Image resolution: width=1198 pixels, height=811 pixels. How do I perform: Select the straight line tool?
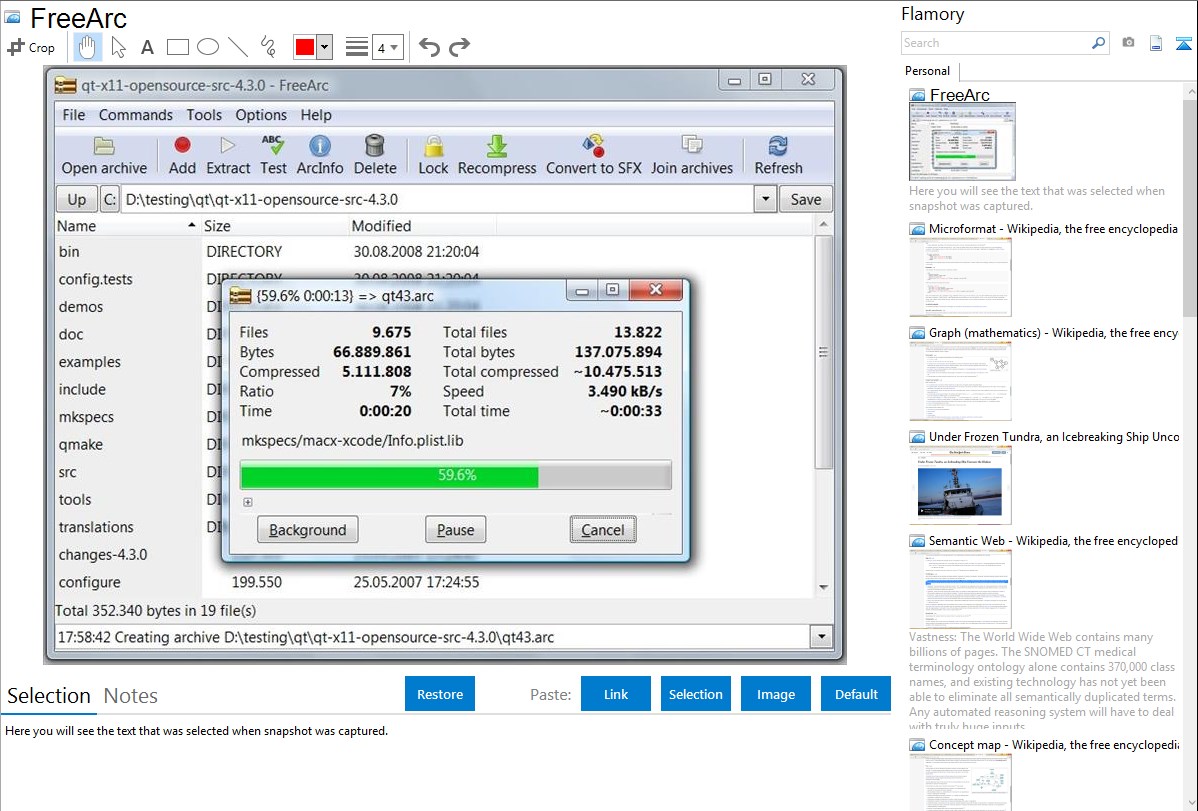238,47
